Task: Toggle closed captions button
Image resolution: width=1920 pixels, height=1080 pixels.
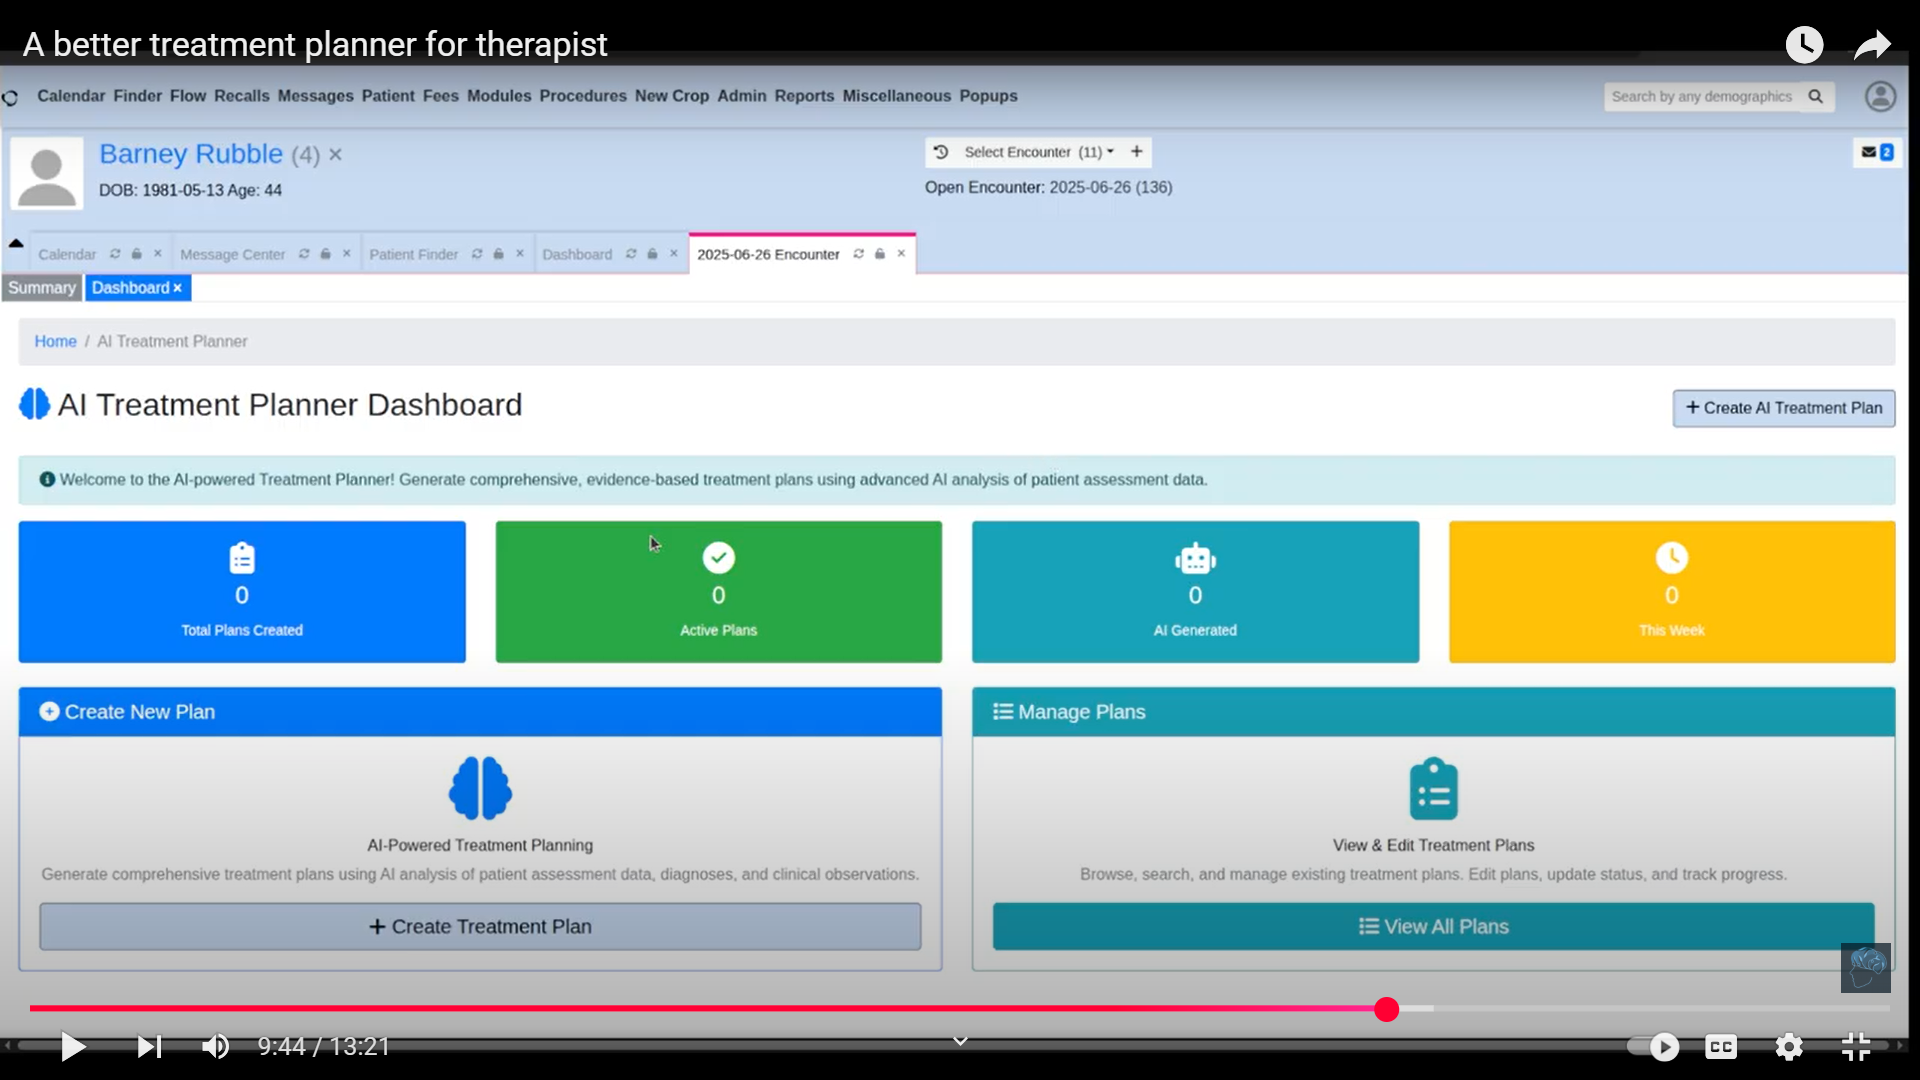Action: point(1721,1047)
